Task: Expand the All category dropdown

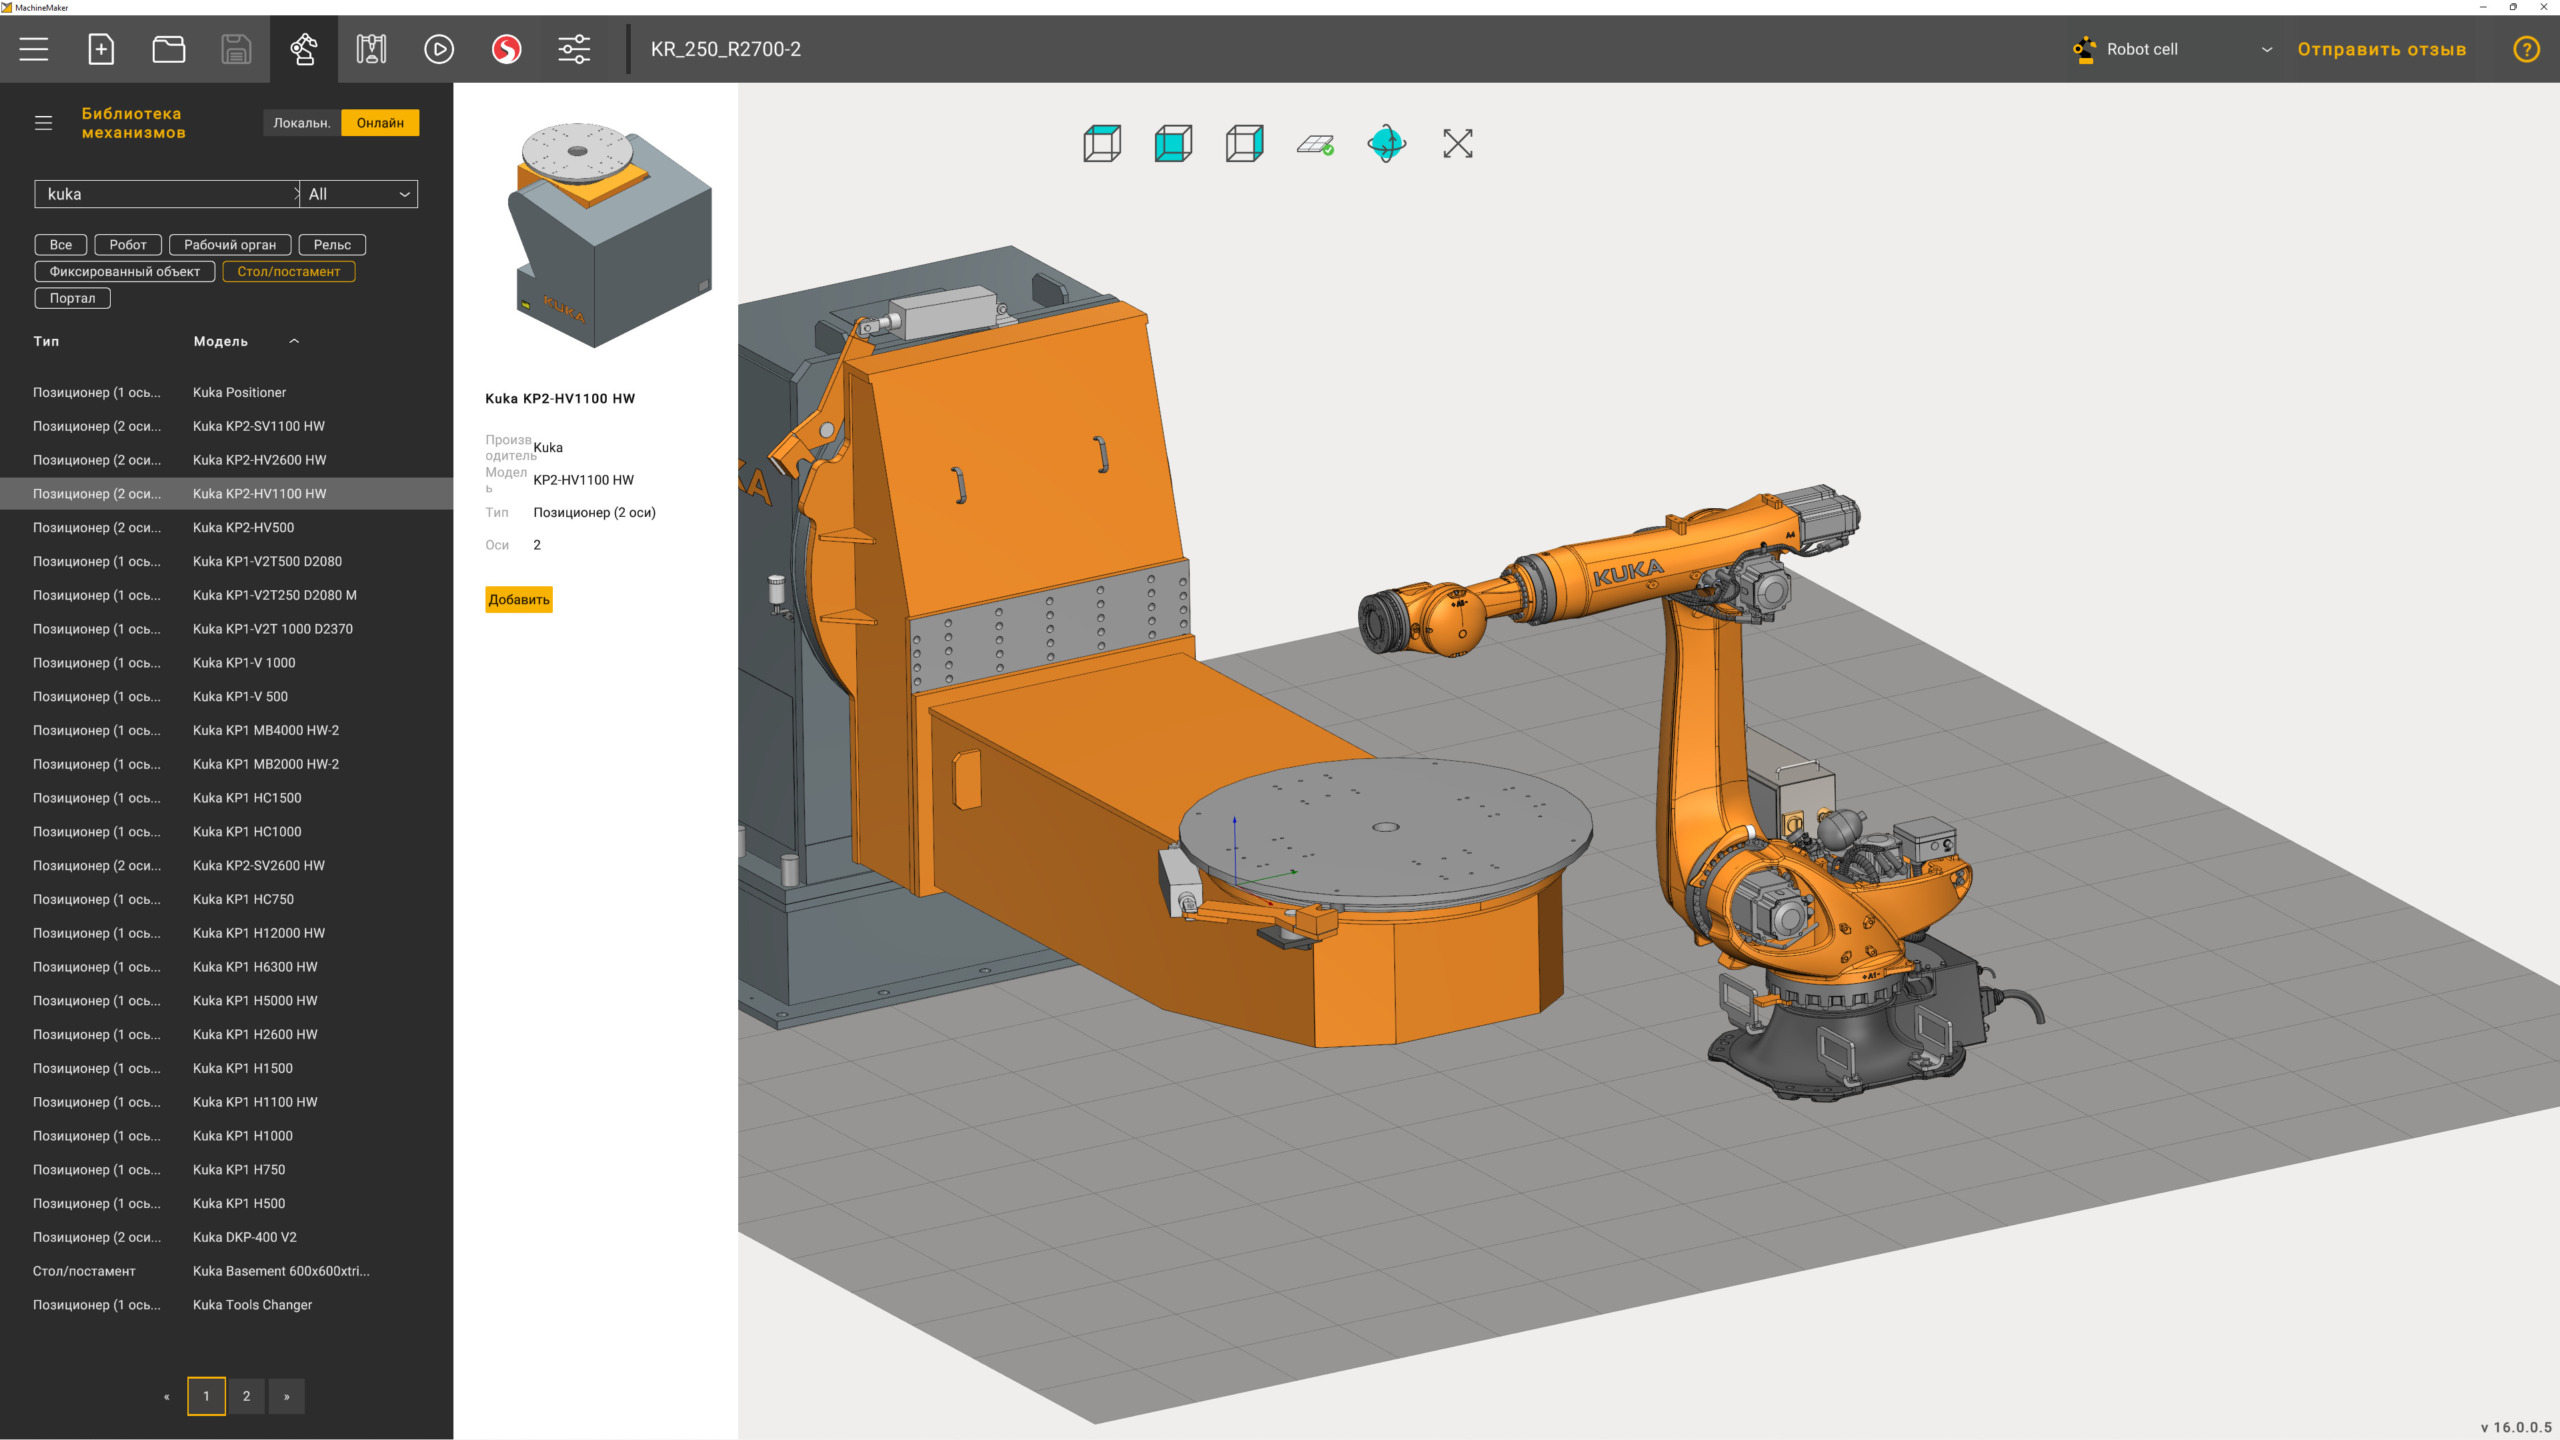Action: (x=359, y=194)
